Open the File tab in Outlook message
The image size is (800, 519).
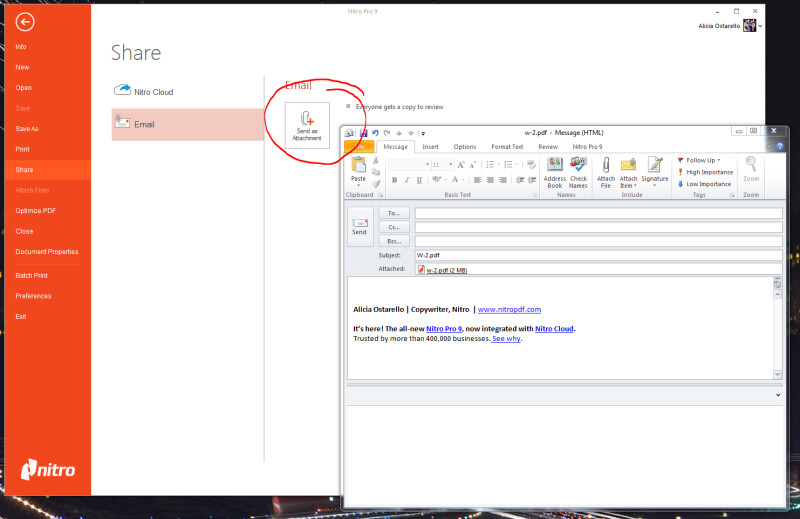(360, 146)
